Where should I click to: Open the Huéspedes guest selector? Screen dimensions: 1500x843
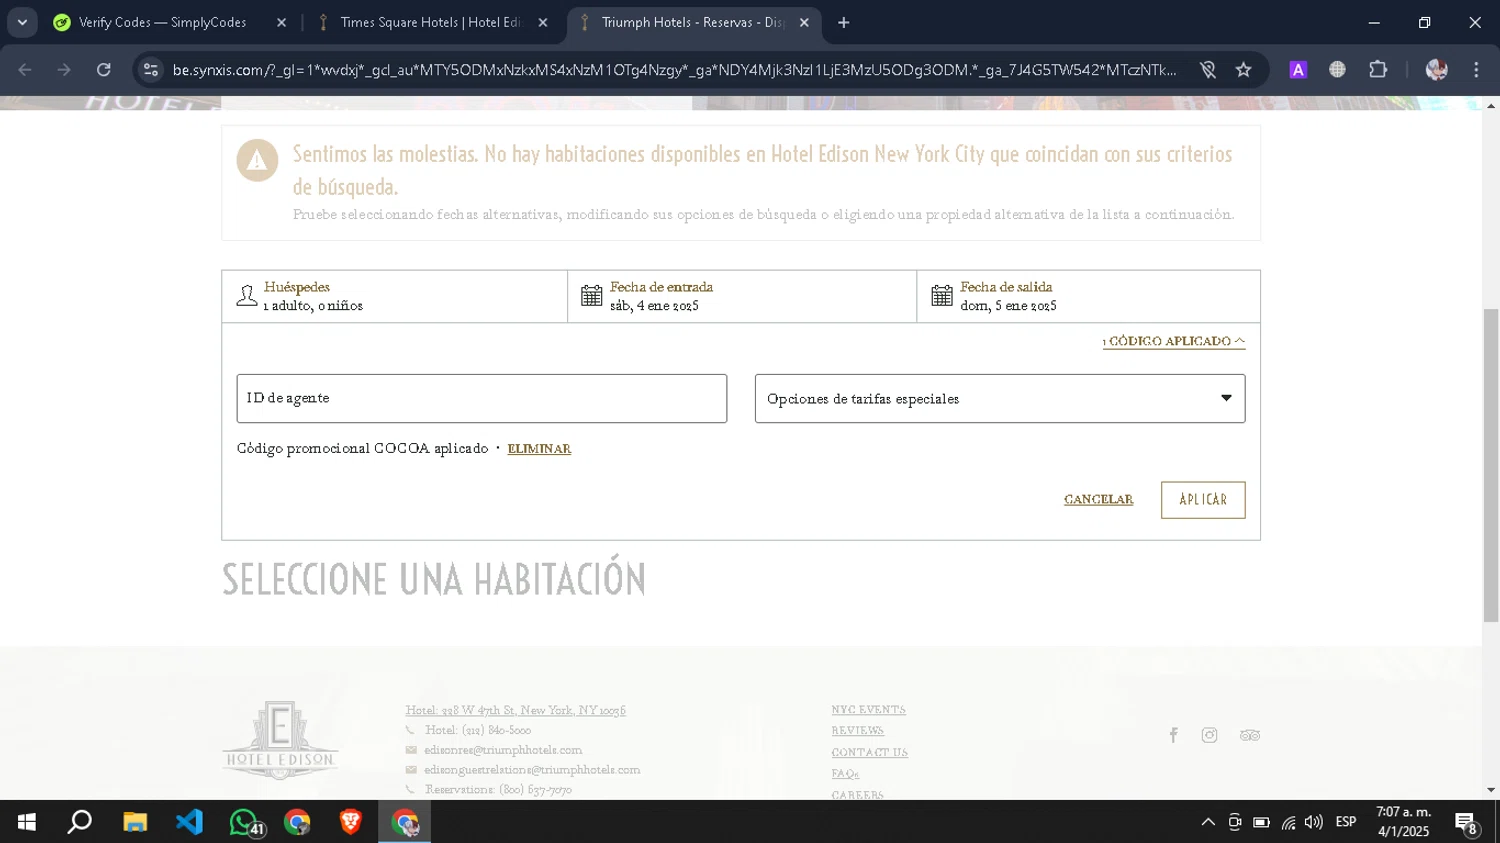pos(394,296)
